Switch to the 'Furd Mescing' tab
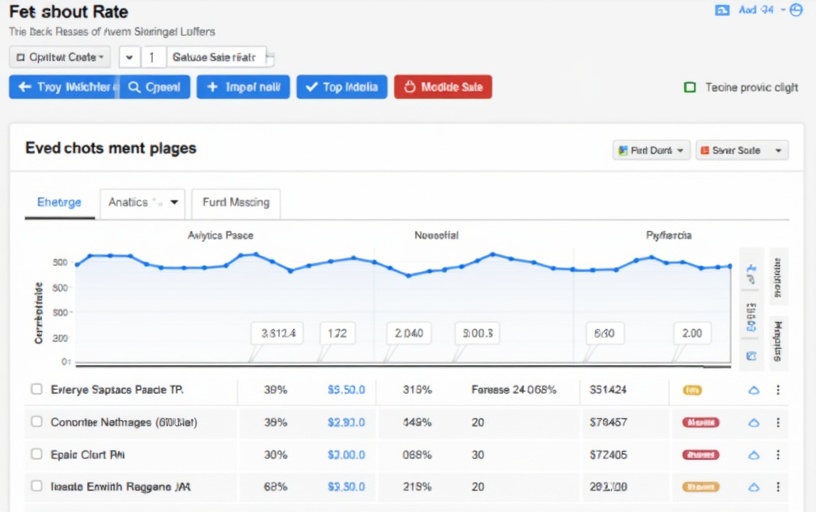This screenshot has height=512, width=816. tap(236, 202)
